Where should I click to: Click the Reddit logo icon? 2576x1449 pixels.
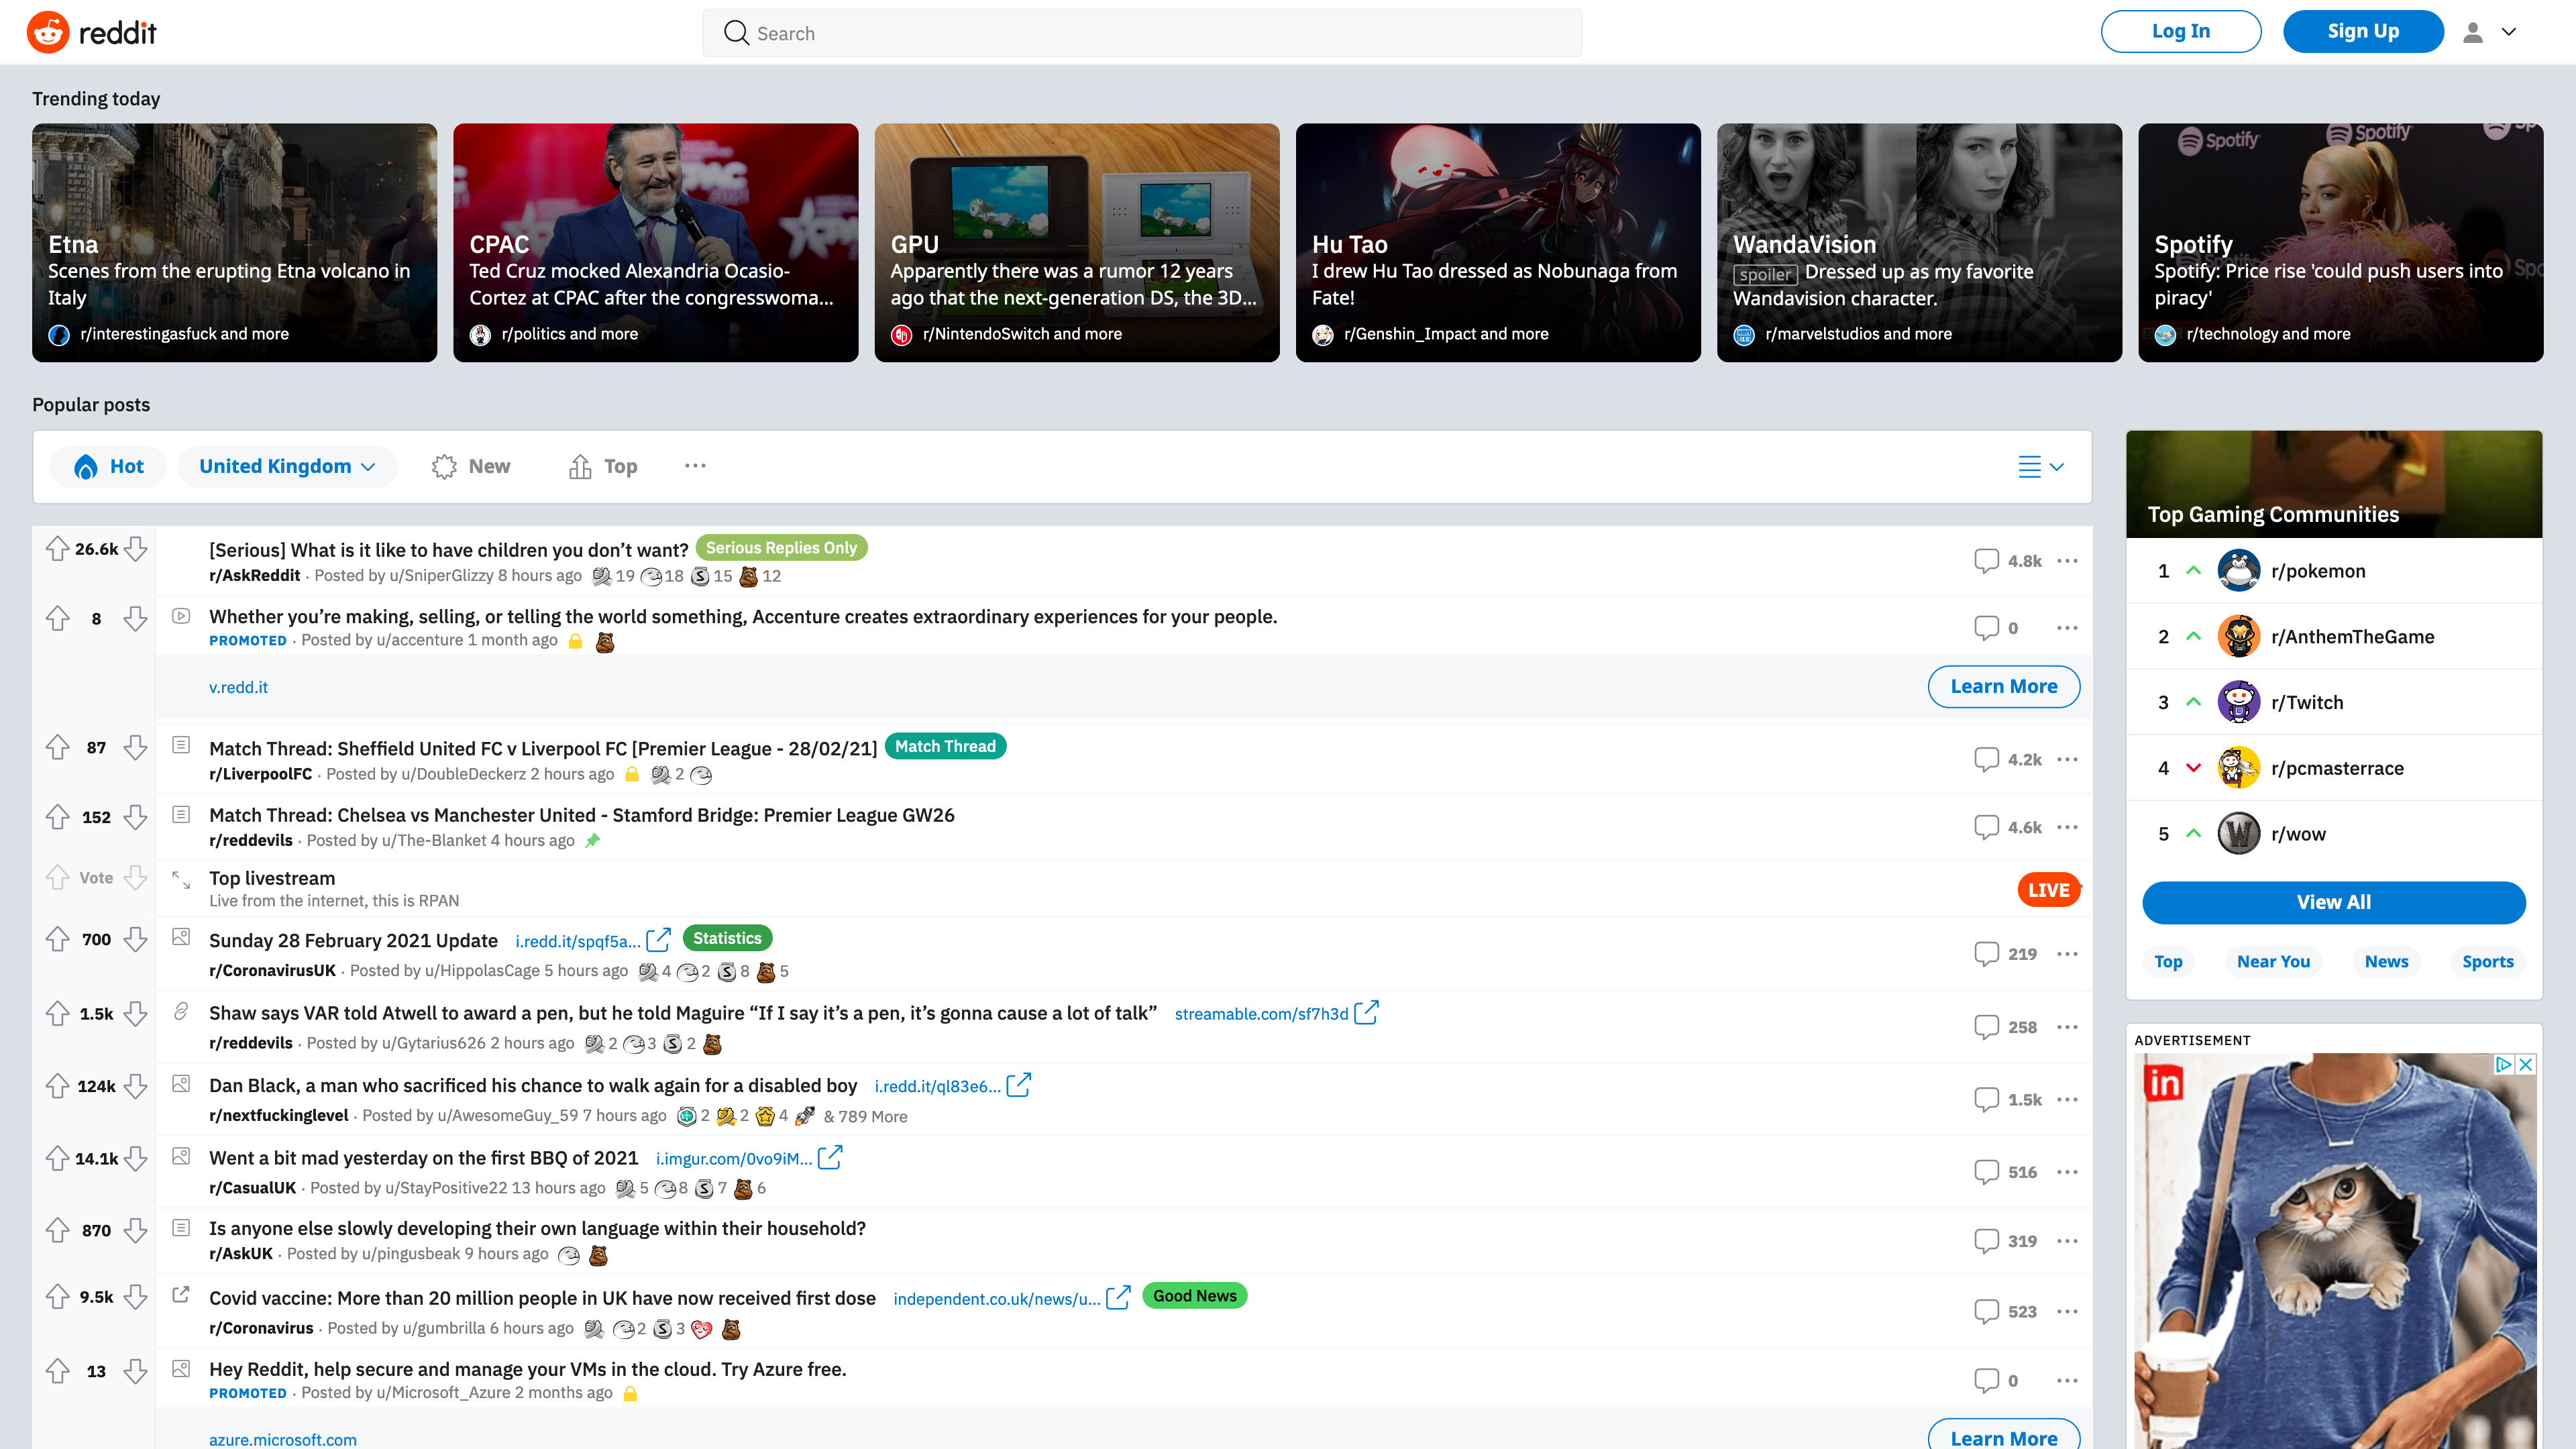click(x=48, y=32)
